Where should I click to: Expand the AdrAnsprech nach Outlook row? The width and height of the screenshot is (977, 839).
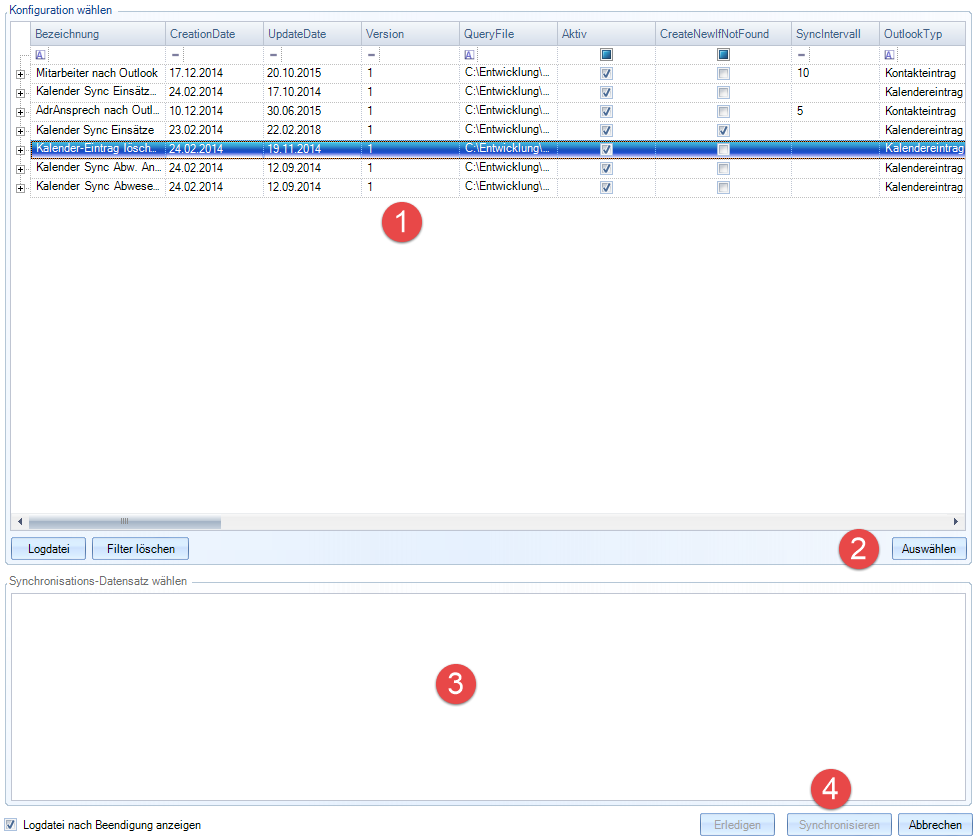21,111
